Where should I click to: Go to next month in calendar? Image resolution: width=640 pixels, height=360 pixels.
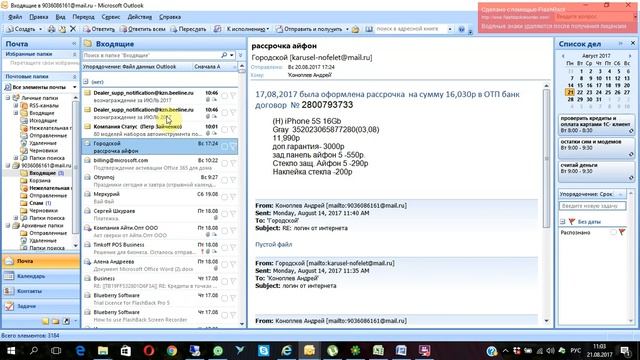pyautogui.click(x=630, y=56)
